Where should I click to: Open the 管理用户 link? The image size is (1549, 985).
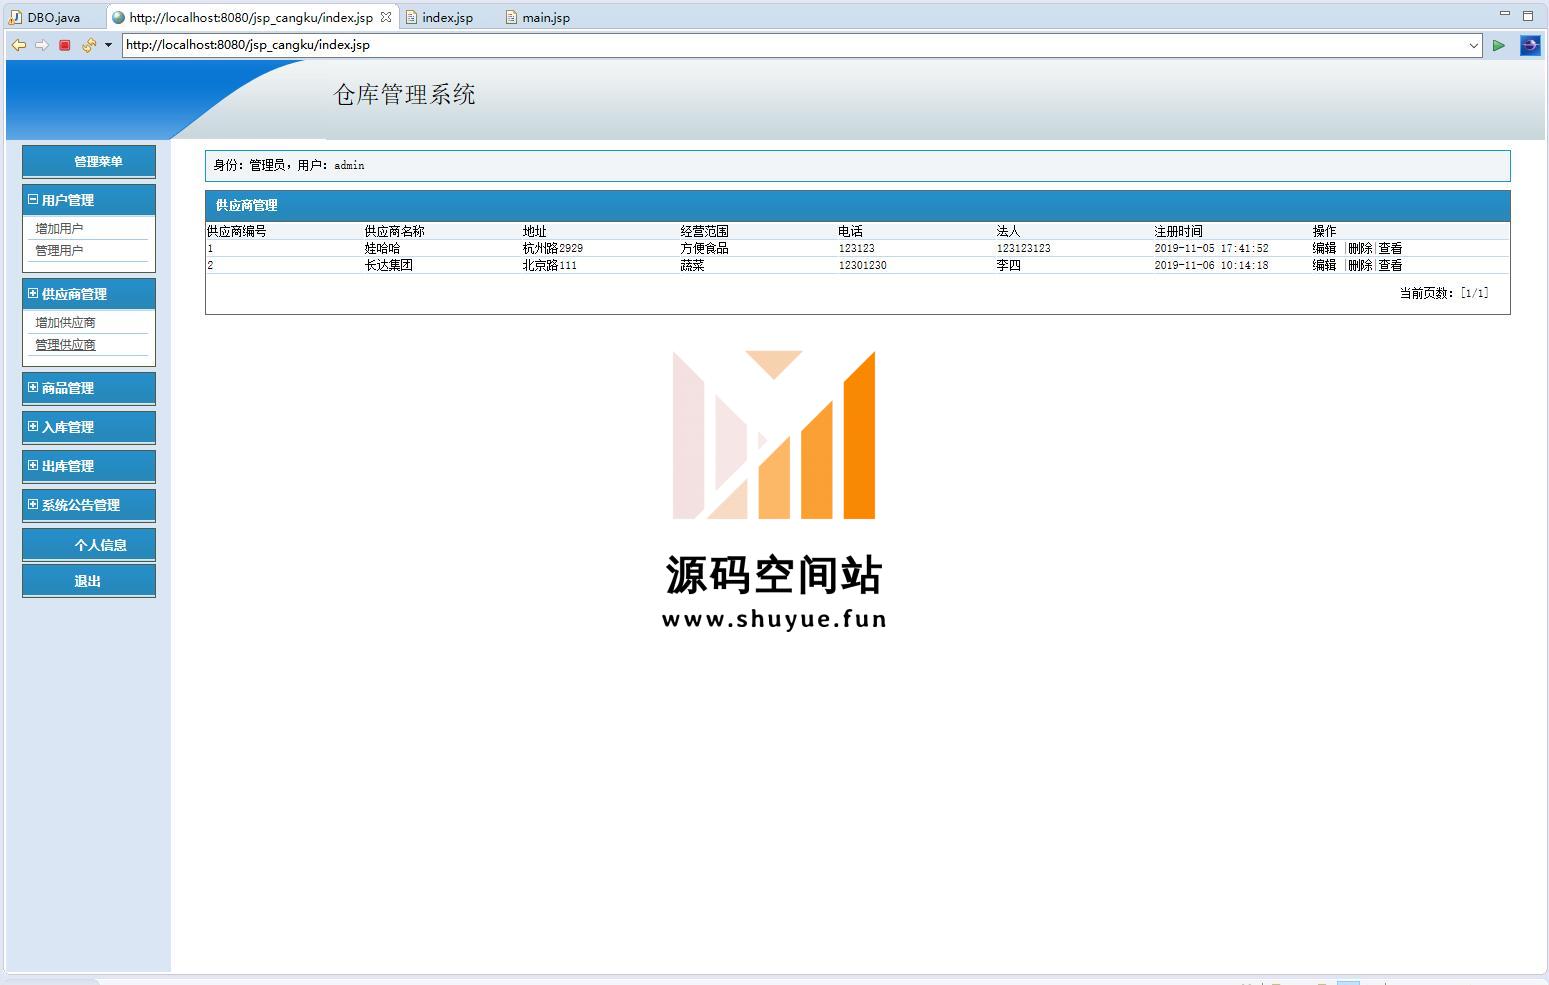tap(59, 250)
